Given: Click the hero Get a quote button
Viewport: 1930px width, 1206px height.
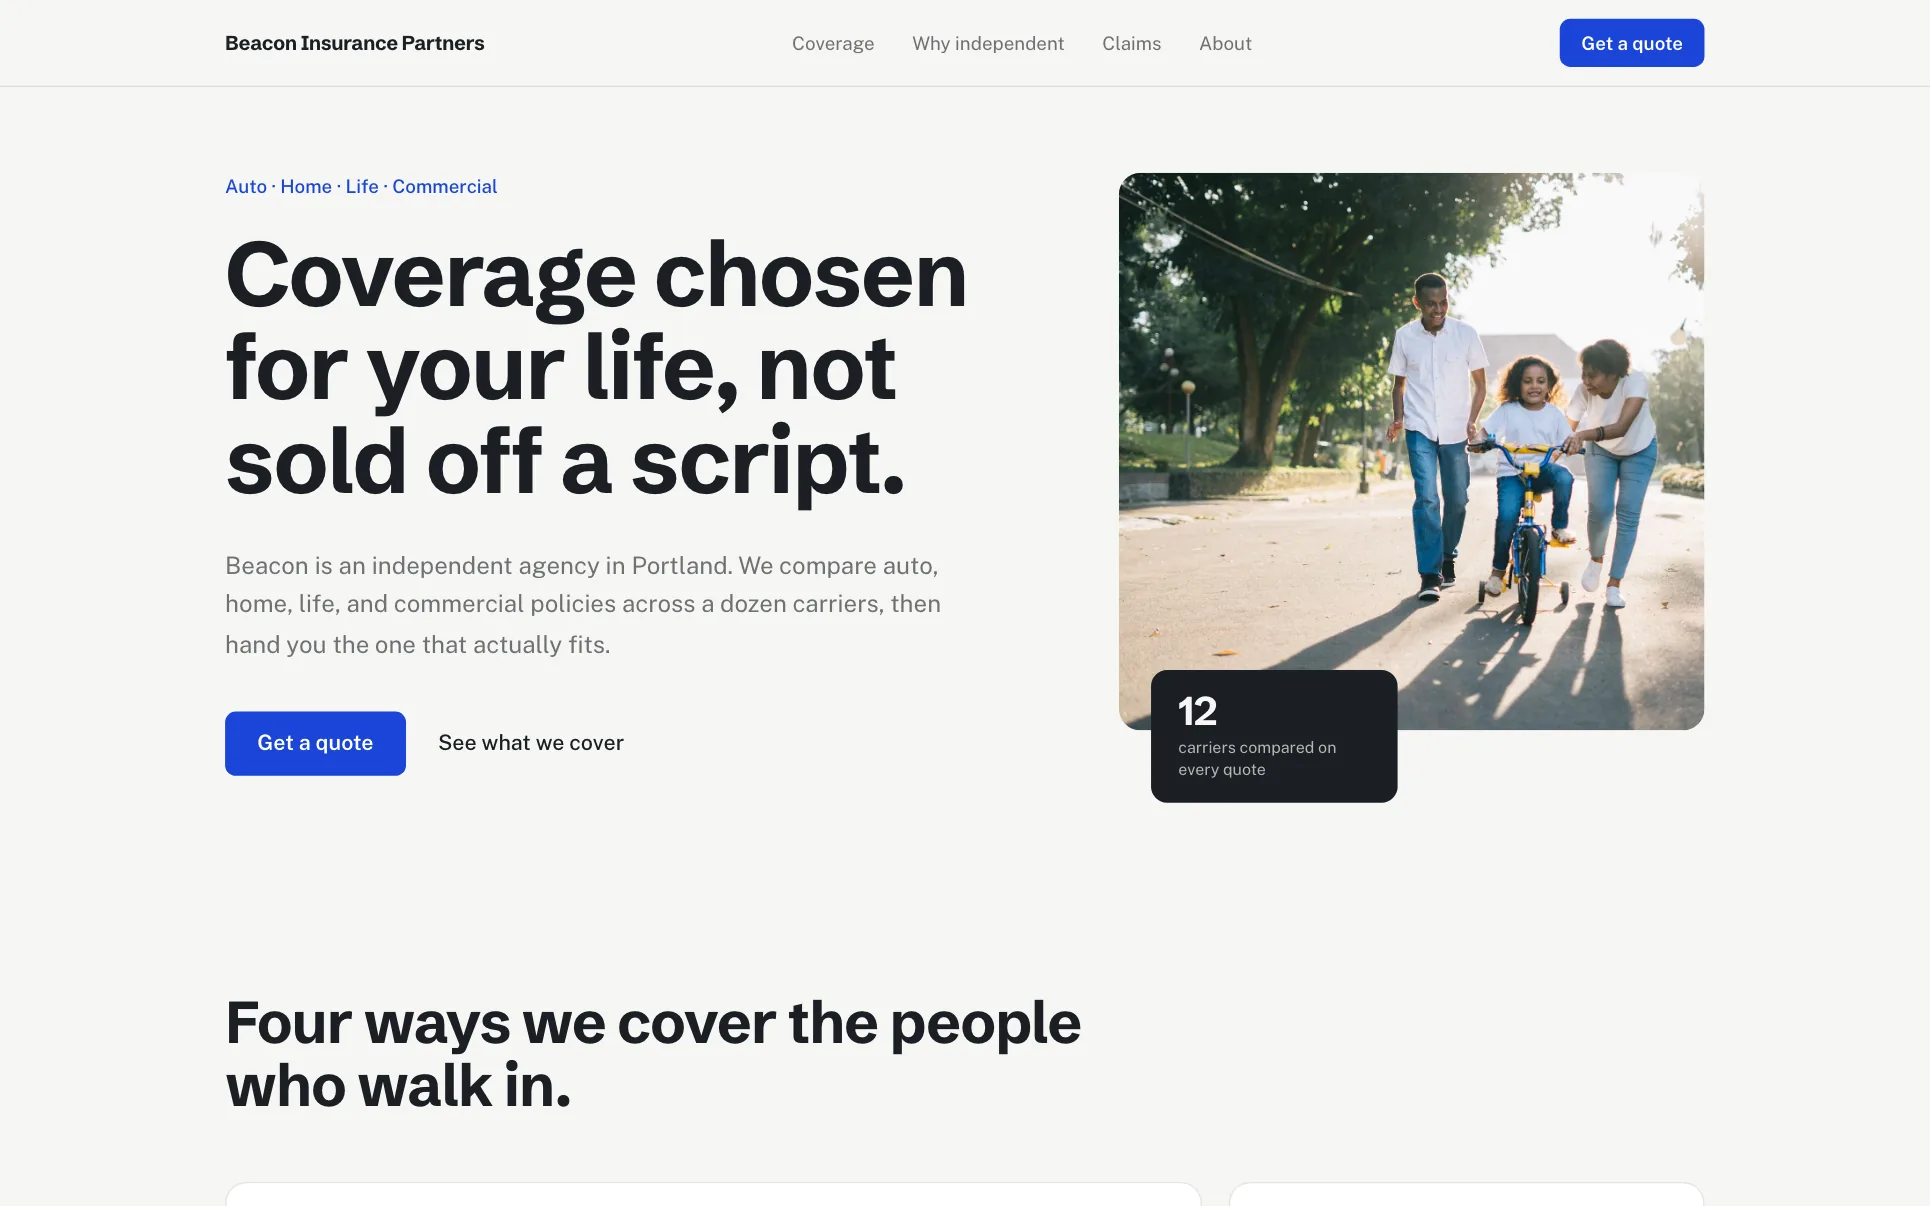Looking at the screenshot, I should pos(315,743).
